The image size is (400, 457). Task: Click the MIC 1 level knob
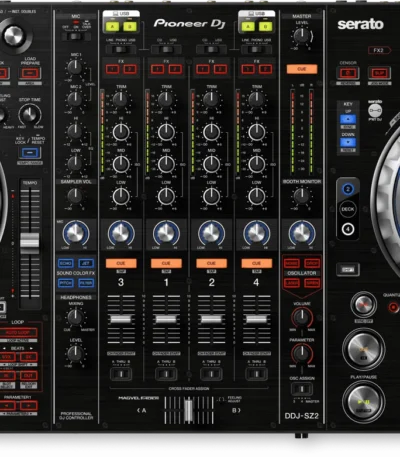[75, 67]
